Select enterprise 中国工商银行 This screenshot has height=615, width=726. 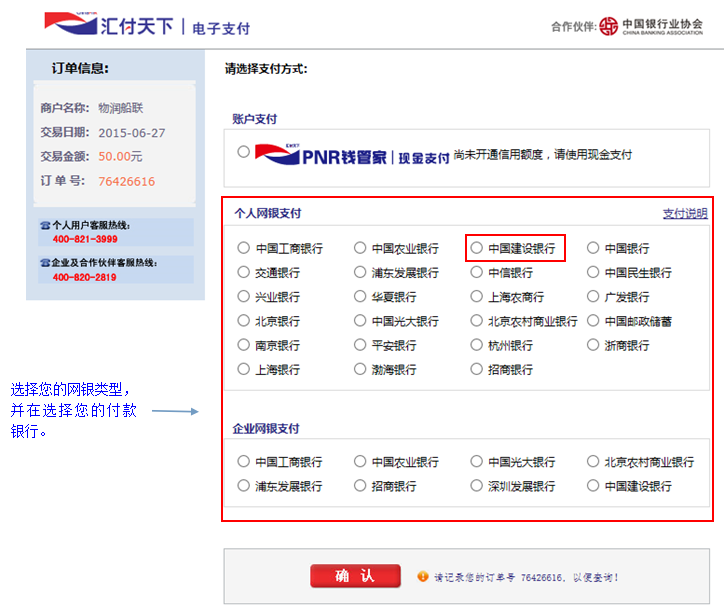point(244,461)
